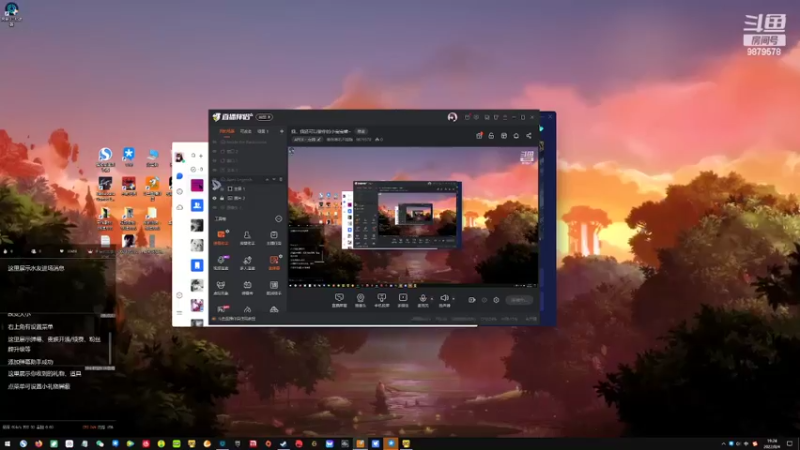Click the gift icon with the red badge above the preview
Image resolution: width=800 pixels, height=450 pixels.
(x=479, y=136)
